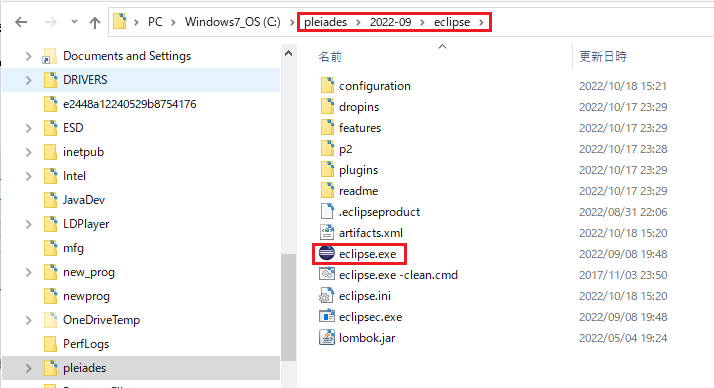Image resolution: width=714 pixels, height=388 pixels.
Task: Select JavaDev folder in tree
Action: (x=84, y=200)
